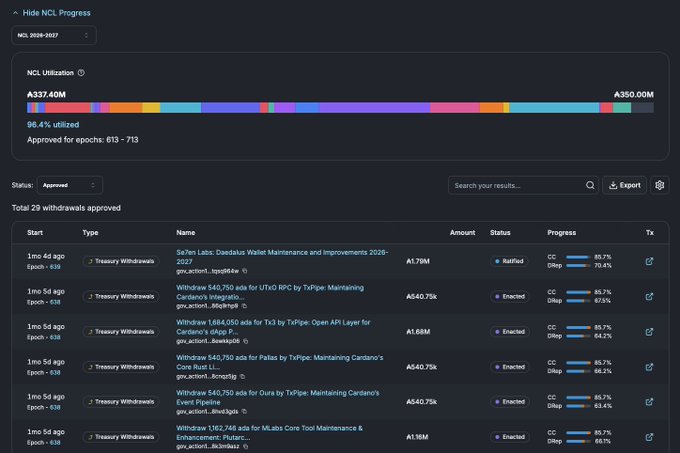The width and height of the screenshot is (680, 453).
Task: Click Enacted badge in UTxO RPC row
Action: 510,297
